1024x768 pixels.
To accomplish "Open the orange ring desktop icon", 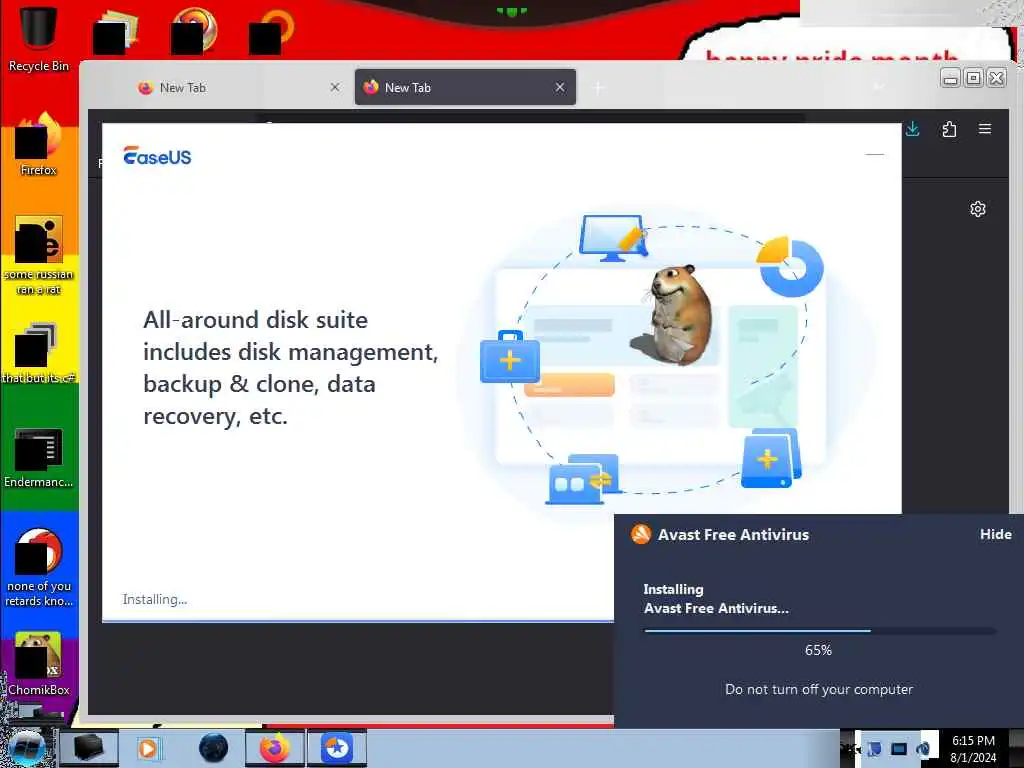I will tap(270, 31).
